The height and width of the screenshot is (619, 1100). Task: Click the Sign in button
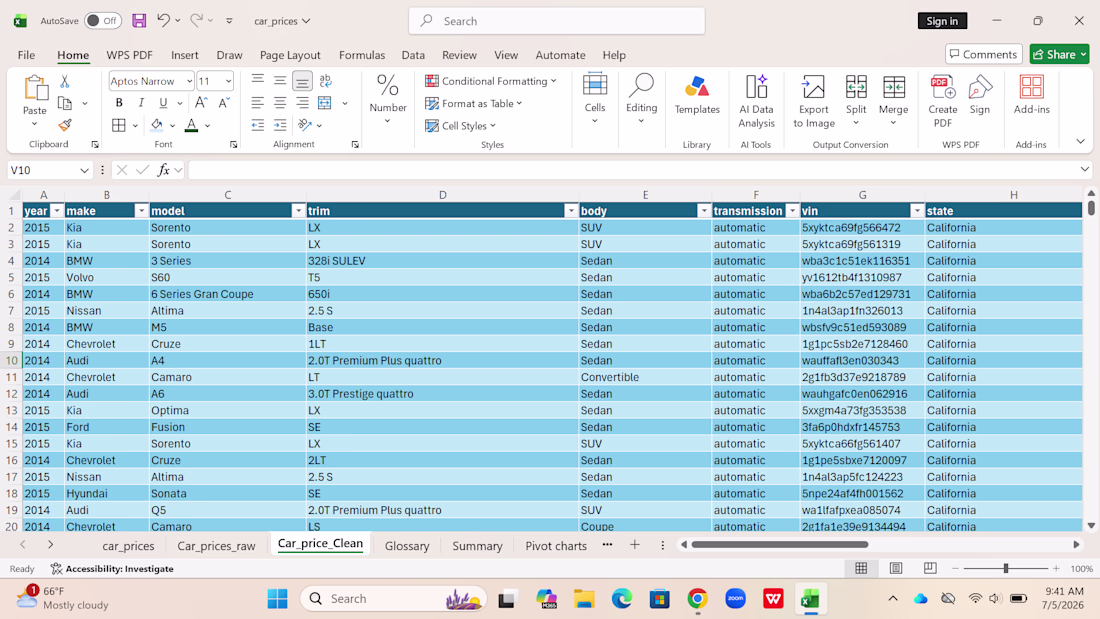coord(942,21)
